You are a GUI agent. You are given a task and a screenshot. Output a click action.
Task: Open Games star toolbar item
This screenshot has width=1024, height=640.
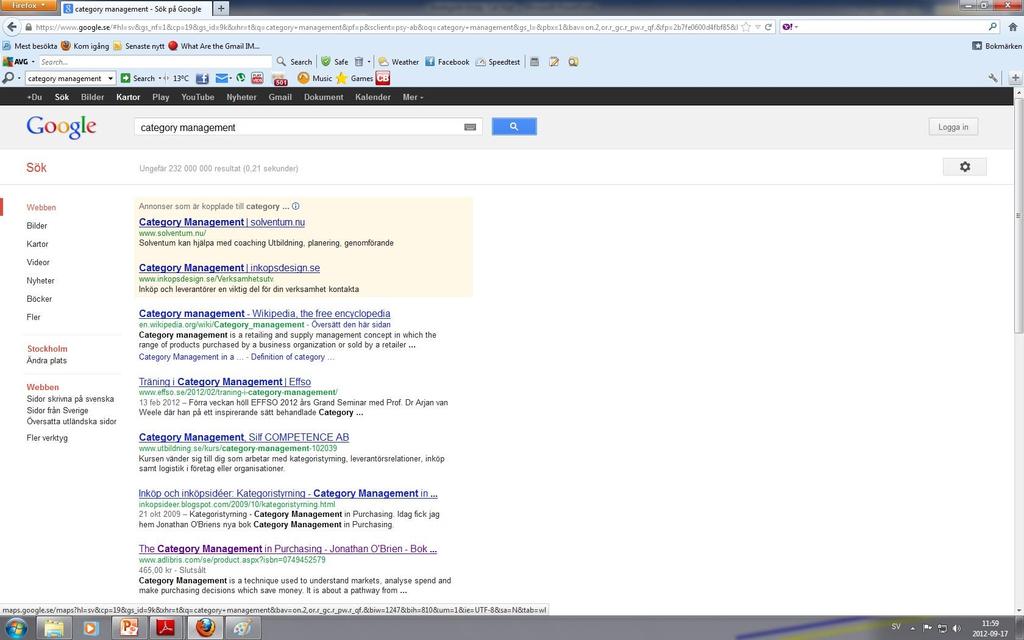pyautogui.click(x=355, y=78)
